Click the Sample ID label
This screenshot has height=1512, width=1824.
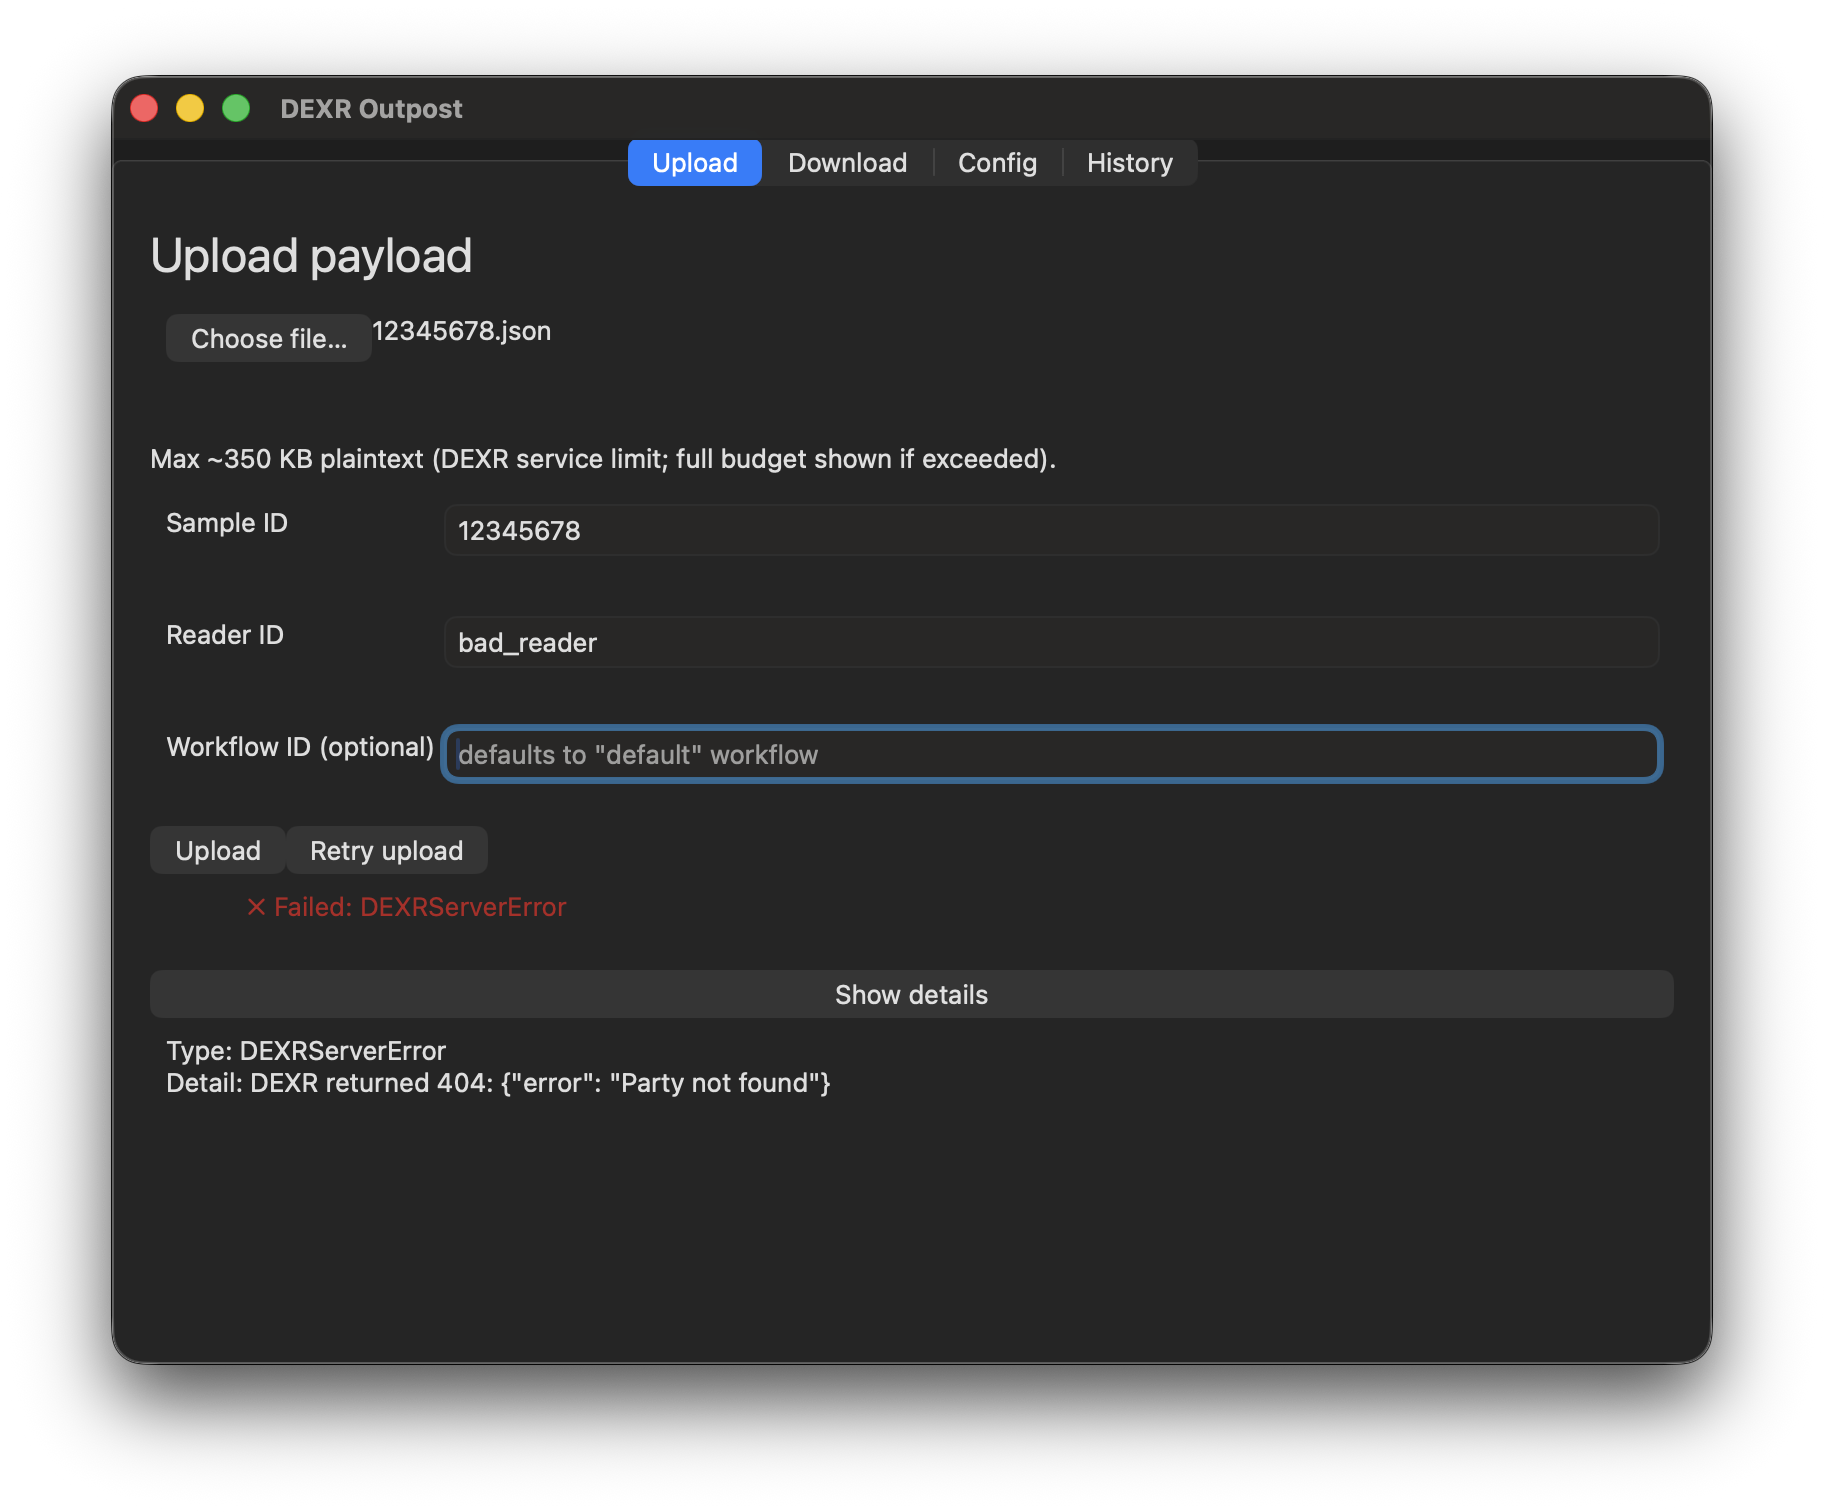coord(227,523)
